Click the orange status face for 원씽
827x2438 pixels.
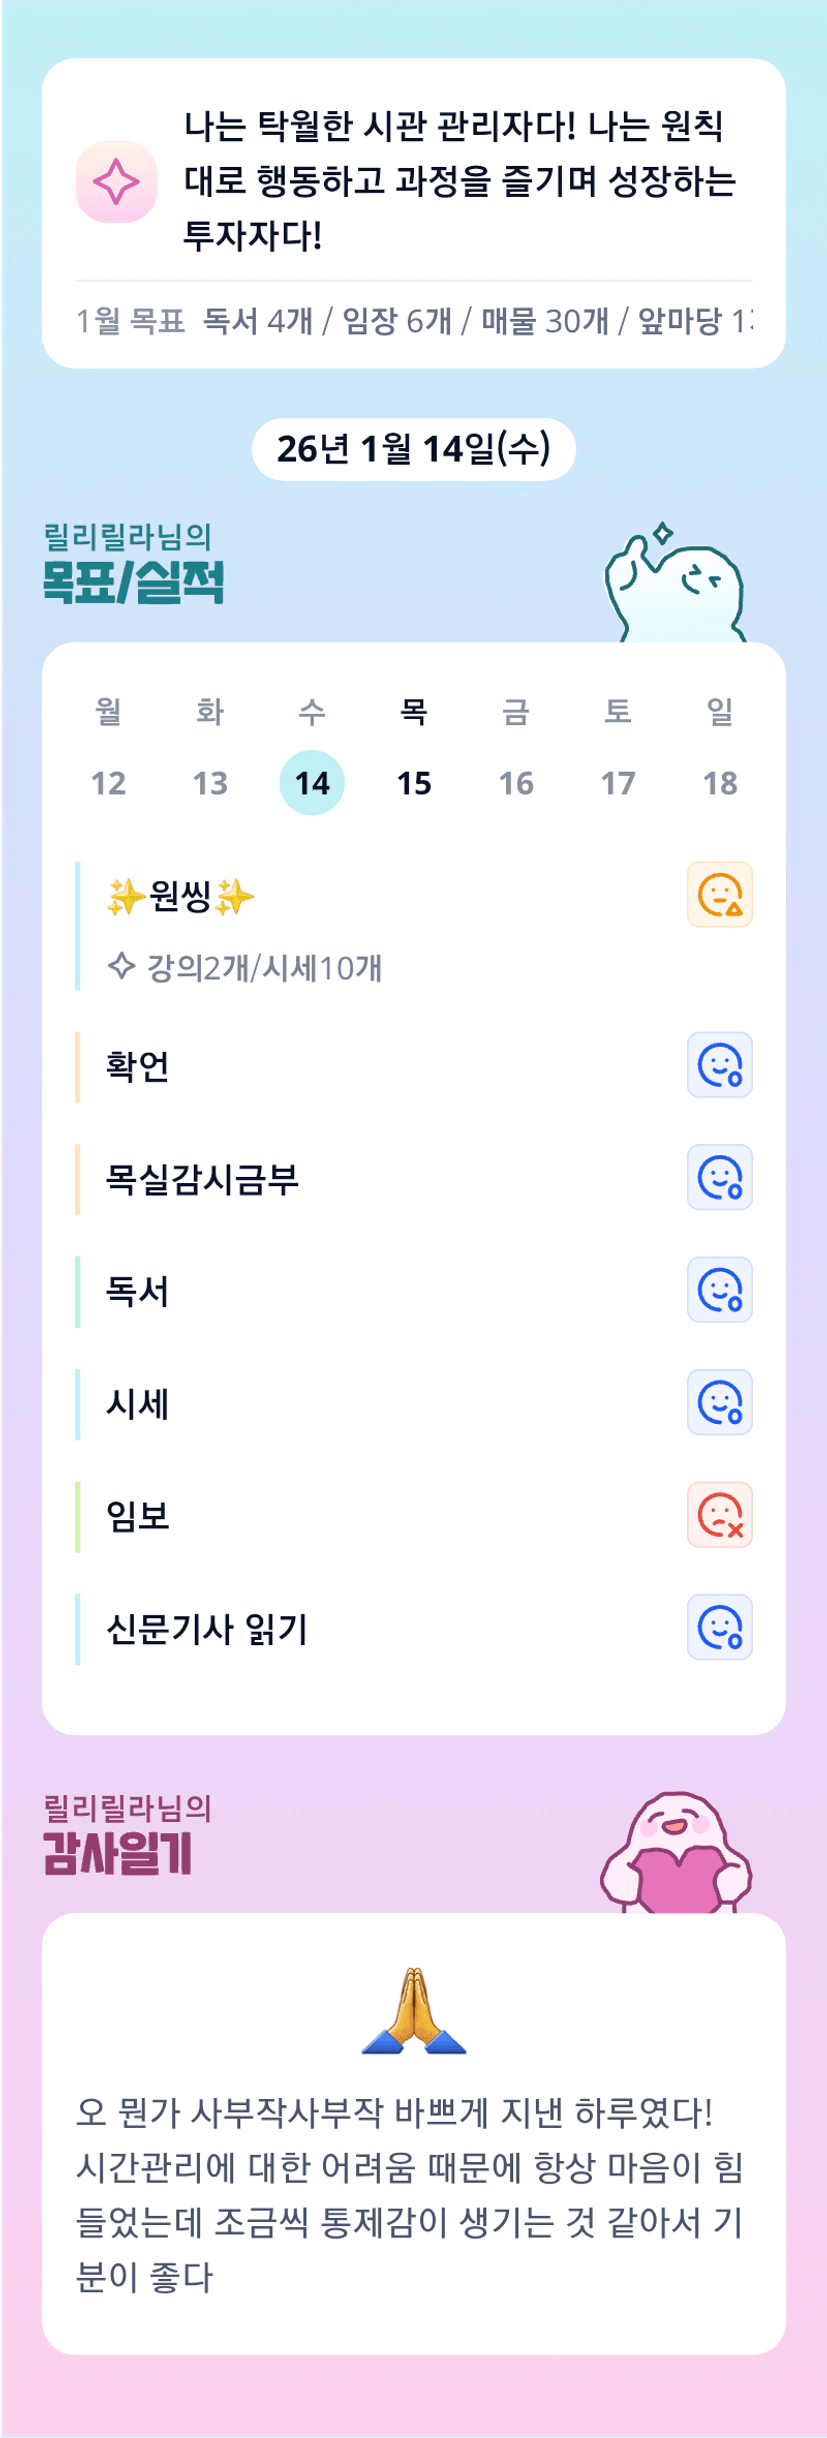719,894
